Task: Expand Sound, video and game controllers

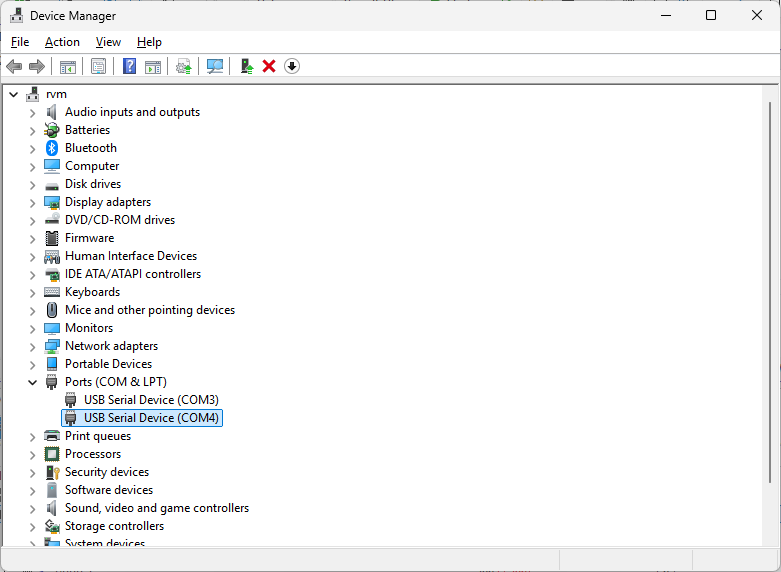Action: (32, 508)
